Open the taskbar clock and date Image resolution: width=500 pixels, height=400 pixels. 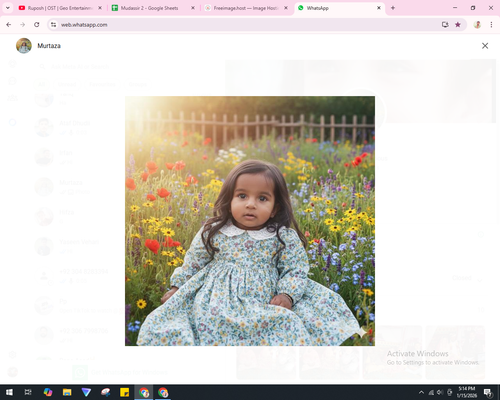tap(466, 392)
